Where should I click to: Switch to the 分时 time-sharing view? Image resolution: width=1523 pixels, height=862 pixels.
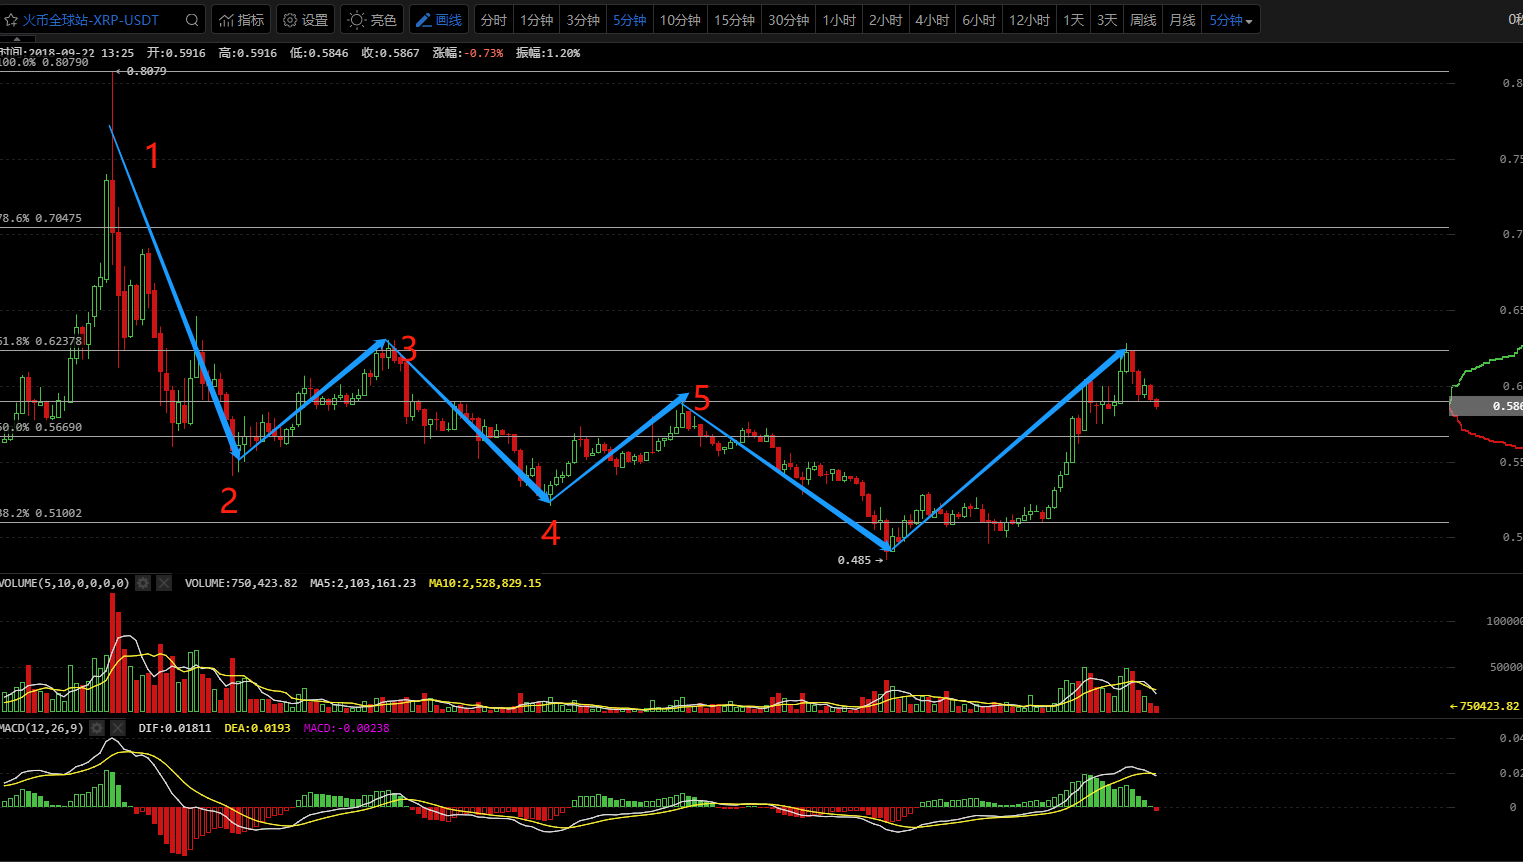493,20
